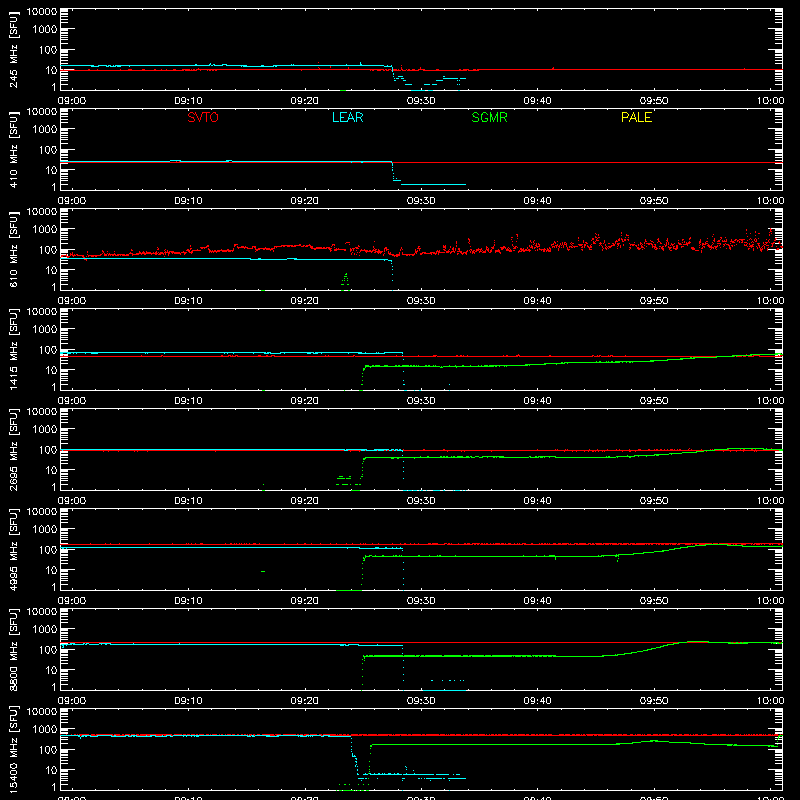Select the 10 tick of the 410 MHz plot
The image size is (800, 800).
click(x=51, y=170)
